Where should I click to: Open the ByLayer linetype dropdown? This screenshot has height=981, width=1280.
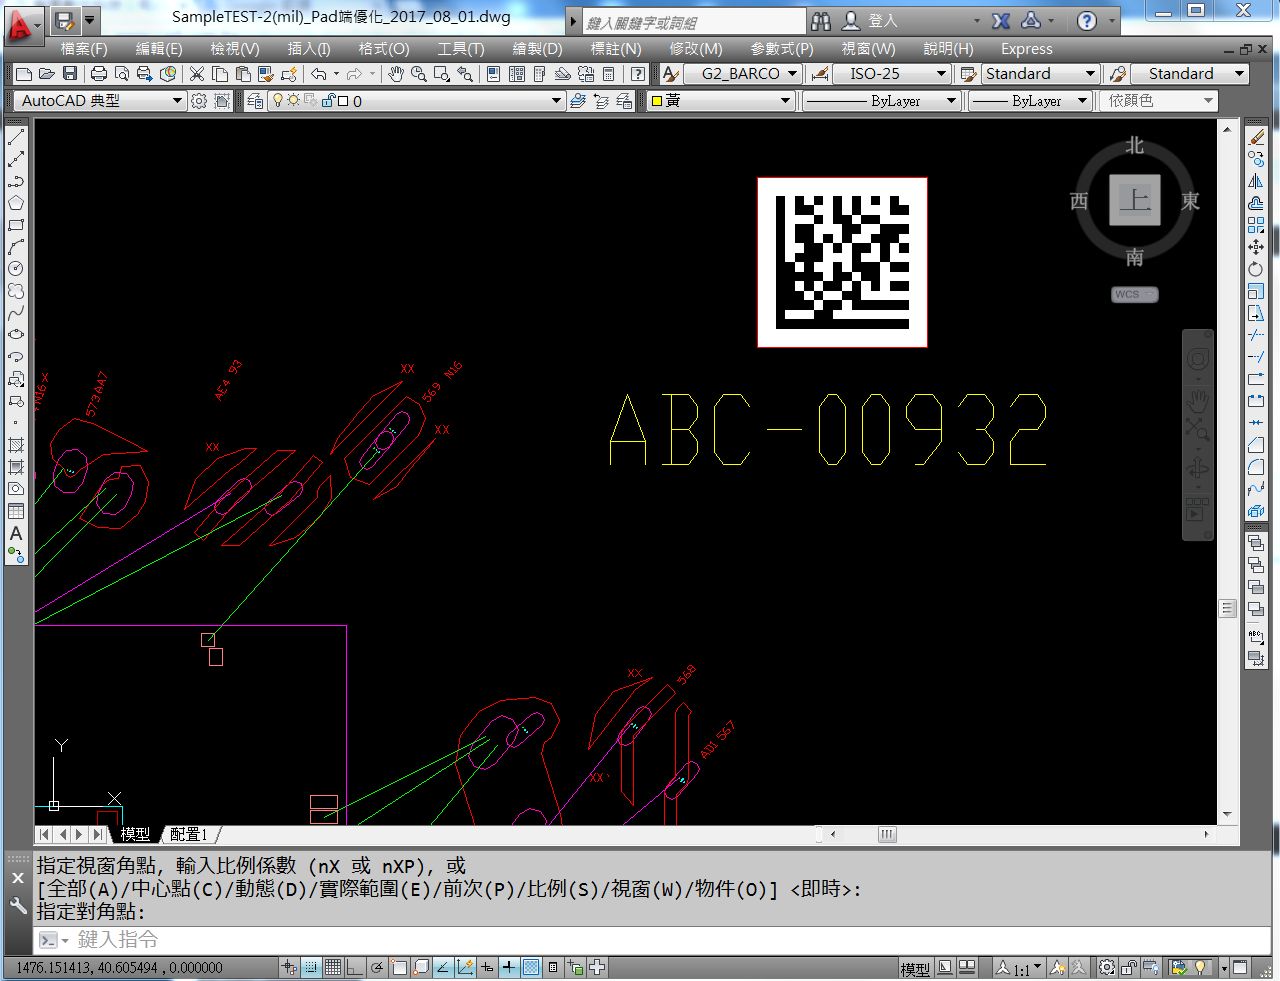pos(881,101)
